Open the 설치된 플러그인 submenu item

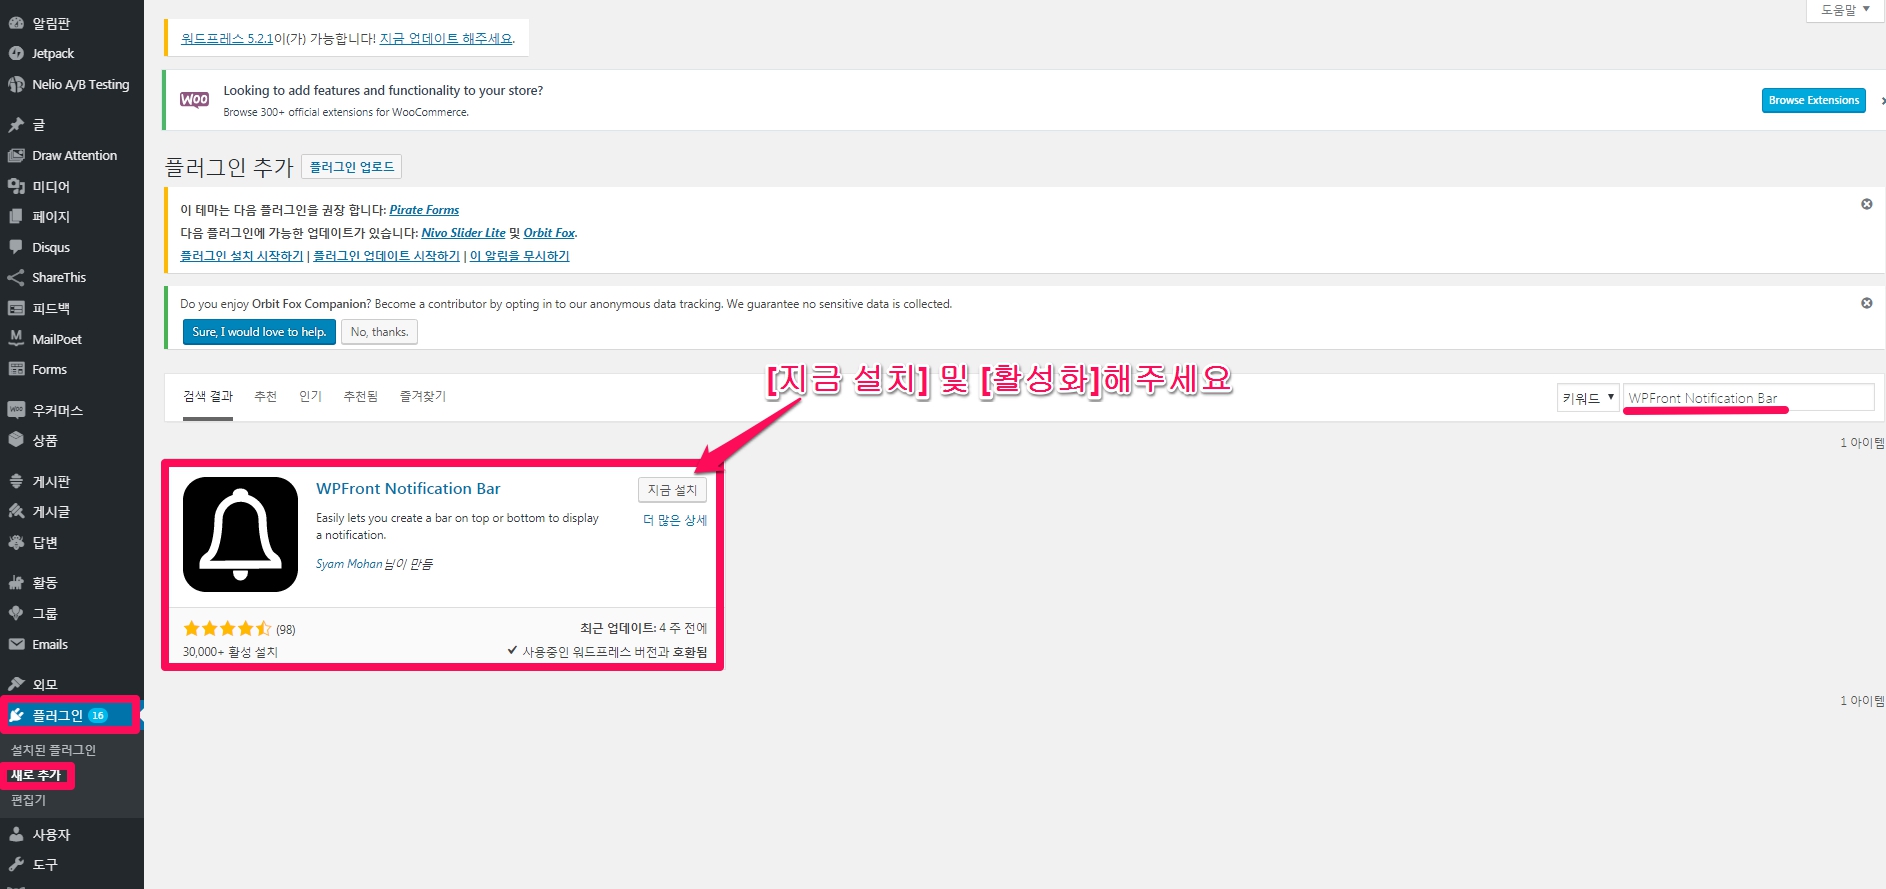coord(54,750)
